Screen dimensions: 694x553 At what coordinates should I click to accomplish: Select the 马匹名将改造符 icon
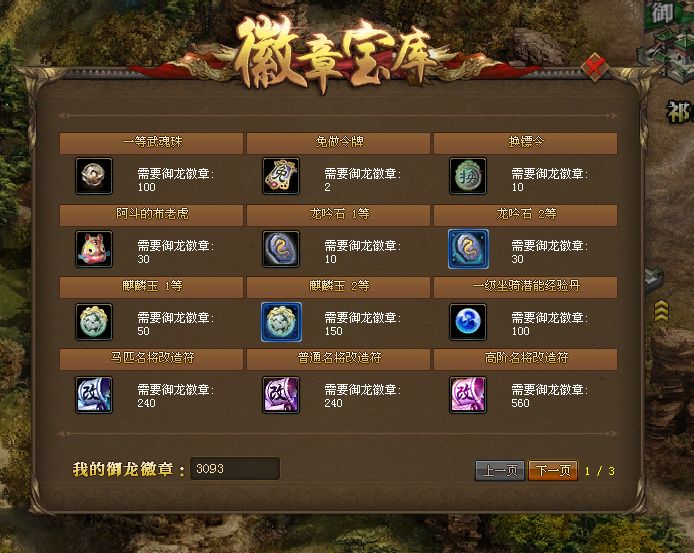pos(94,395)
